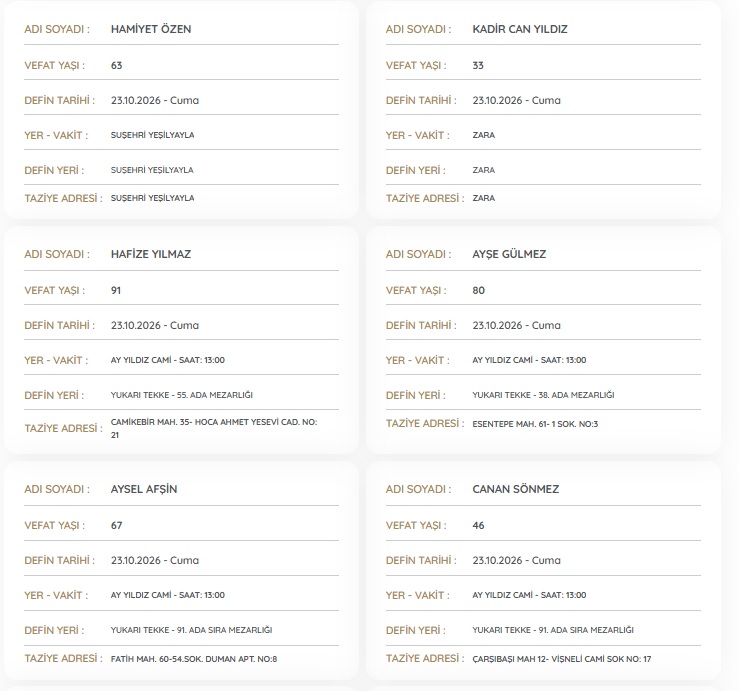Click ZARA in the Defin Yeri row

[484, 170]
